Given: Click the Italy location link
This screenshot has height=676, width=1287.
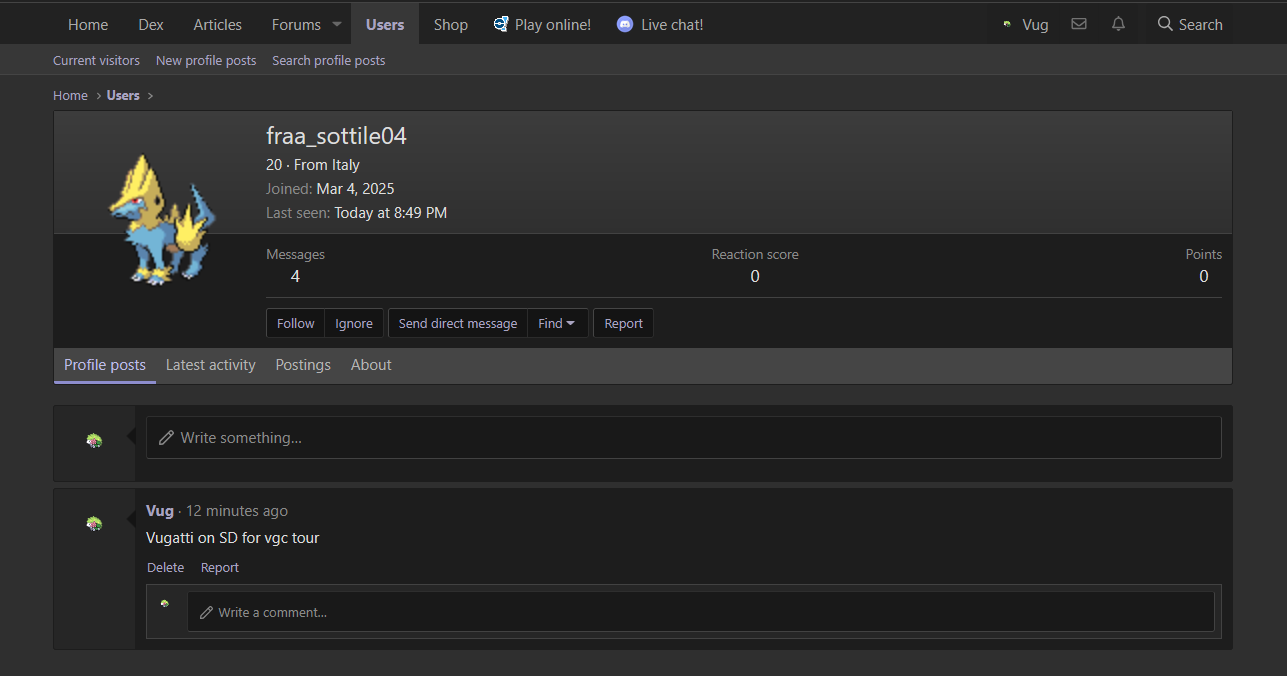Looking at the screenshot, I should 346,164.
